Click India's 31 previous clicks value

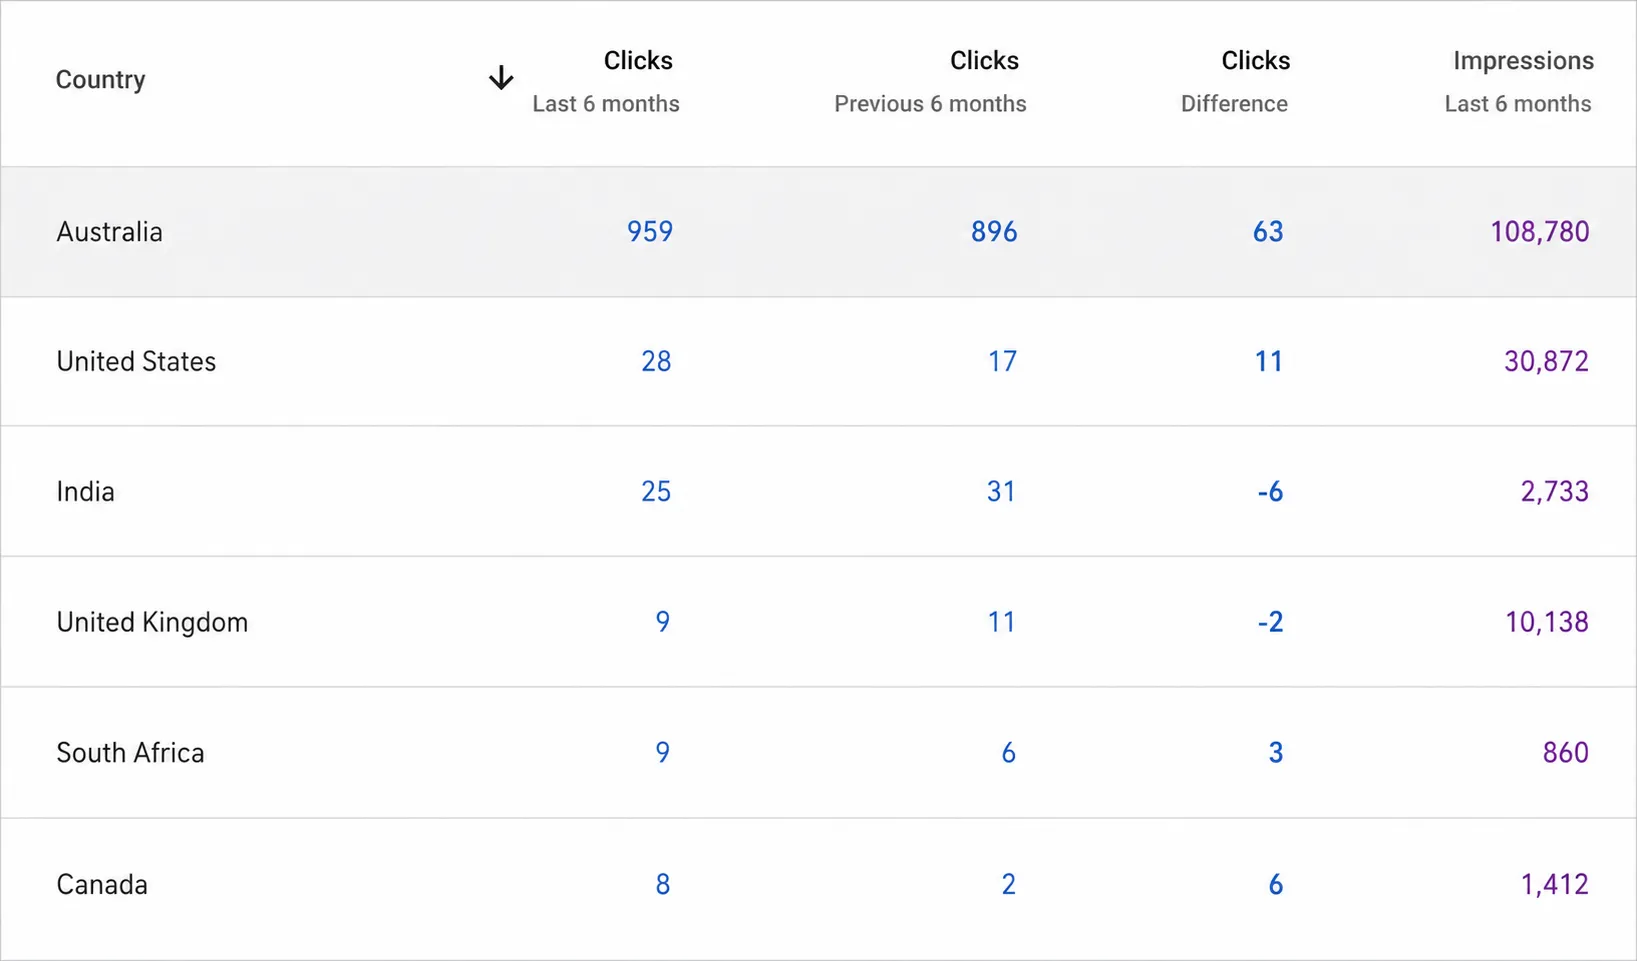click(1001, 492)
